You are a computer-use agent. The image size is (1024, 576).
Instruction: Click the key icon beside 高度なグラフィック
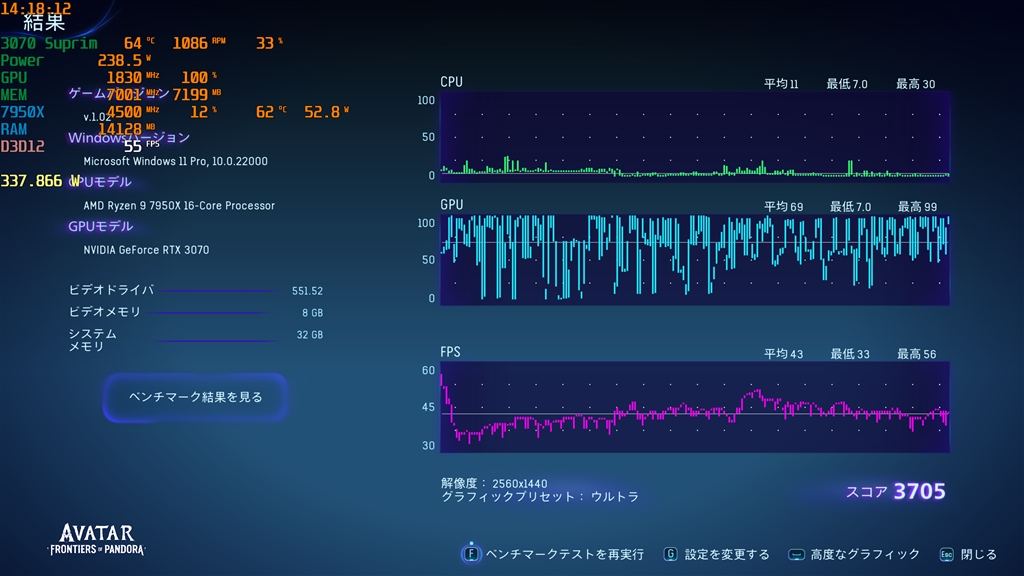point(796,554)
